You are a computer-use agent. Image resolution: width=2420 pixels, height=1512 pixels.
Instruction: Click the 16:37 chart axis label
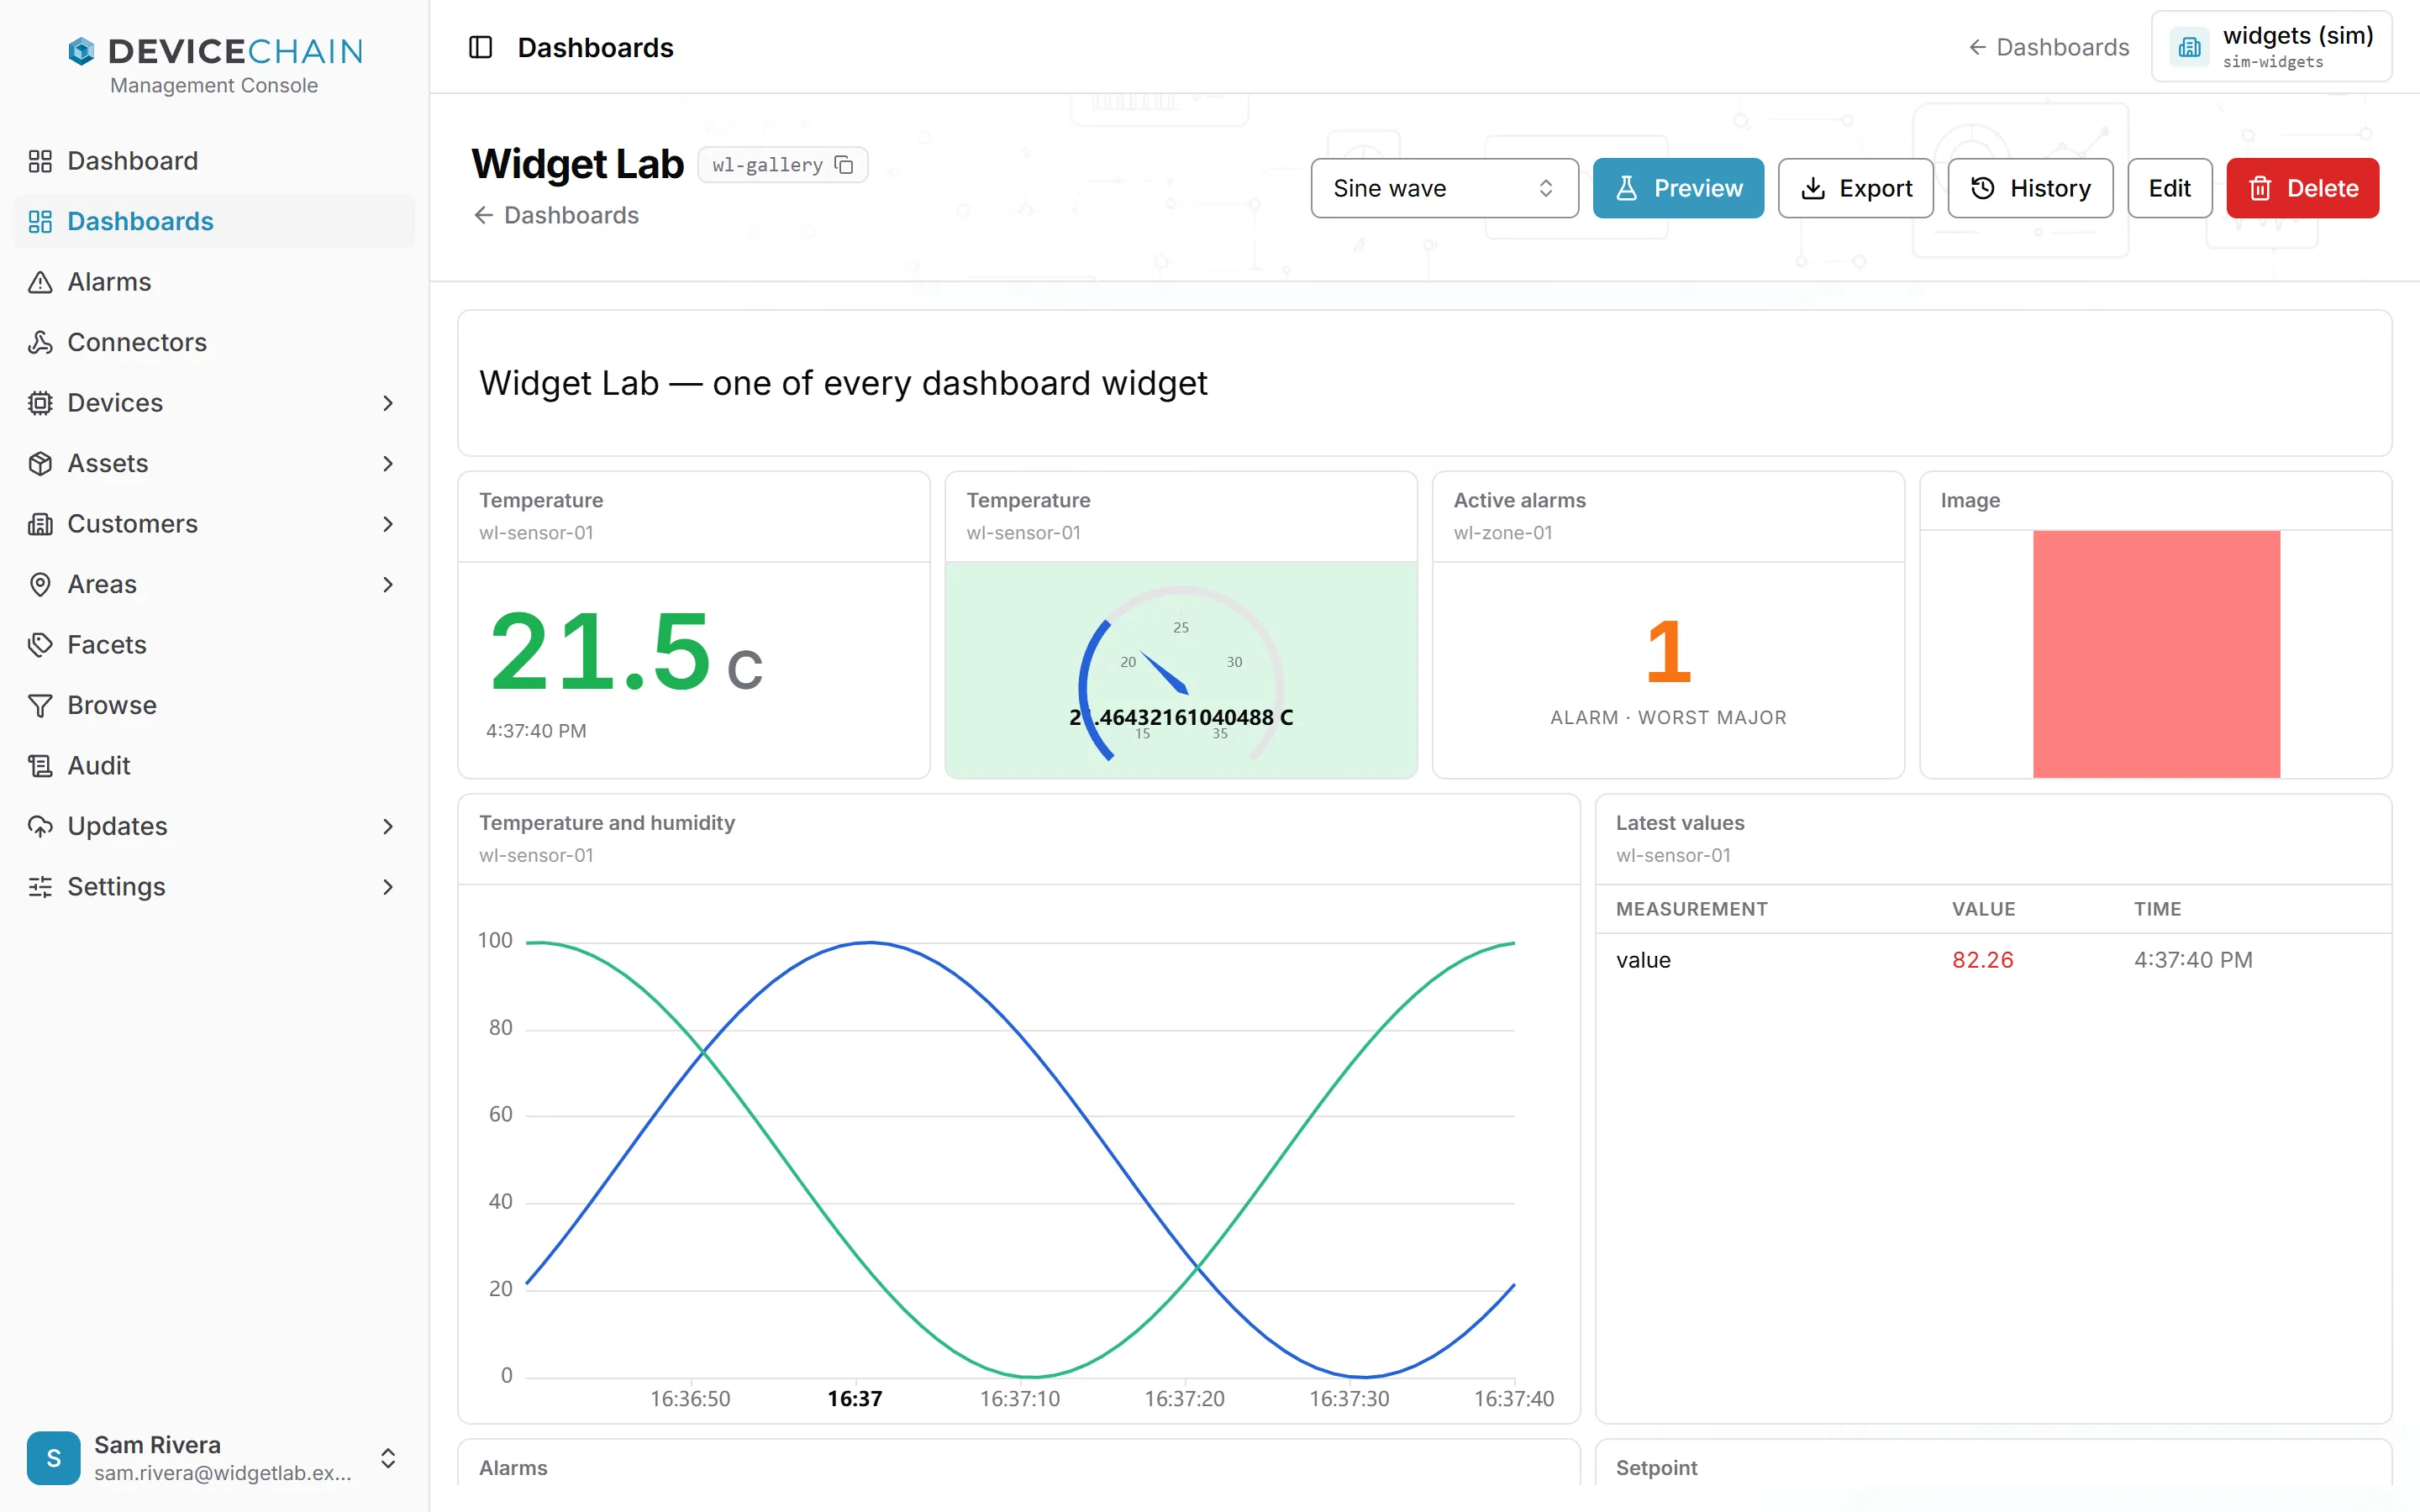point(855,1398)
